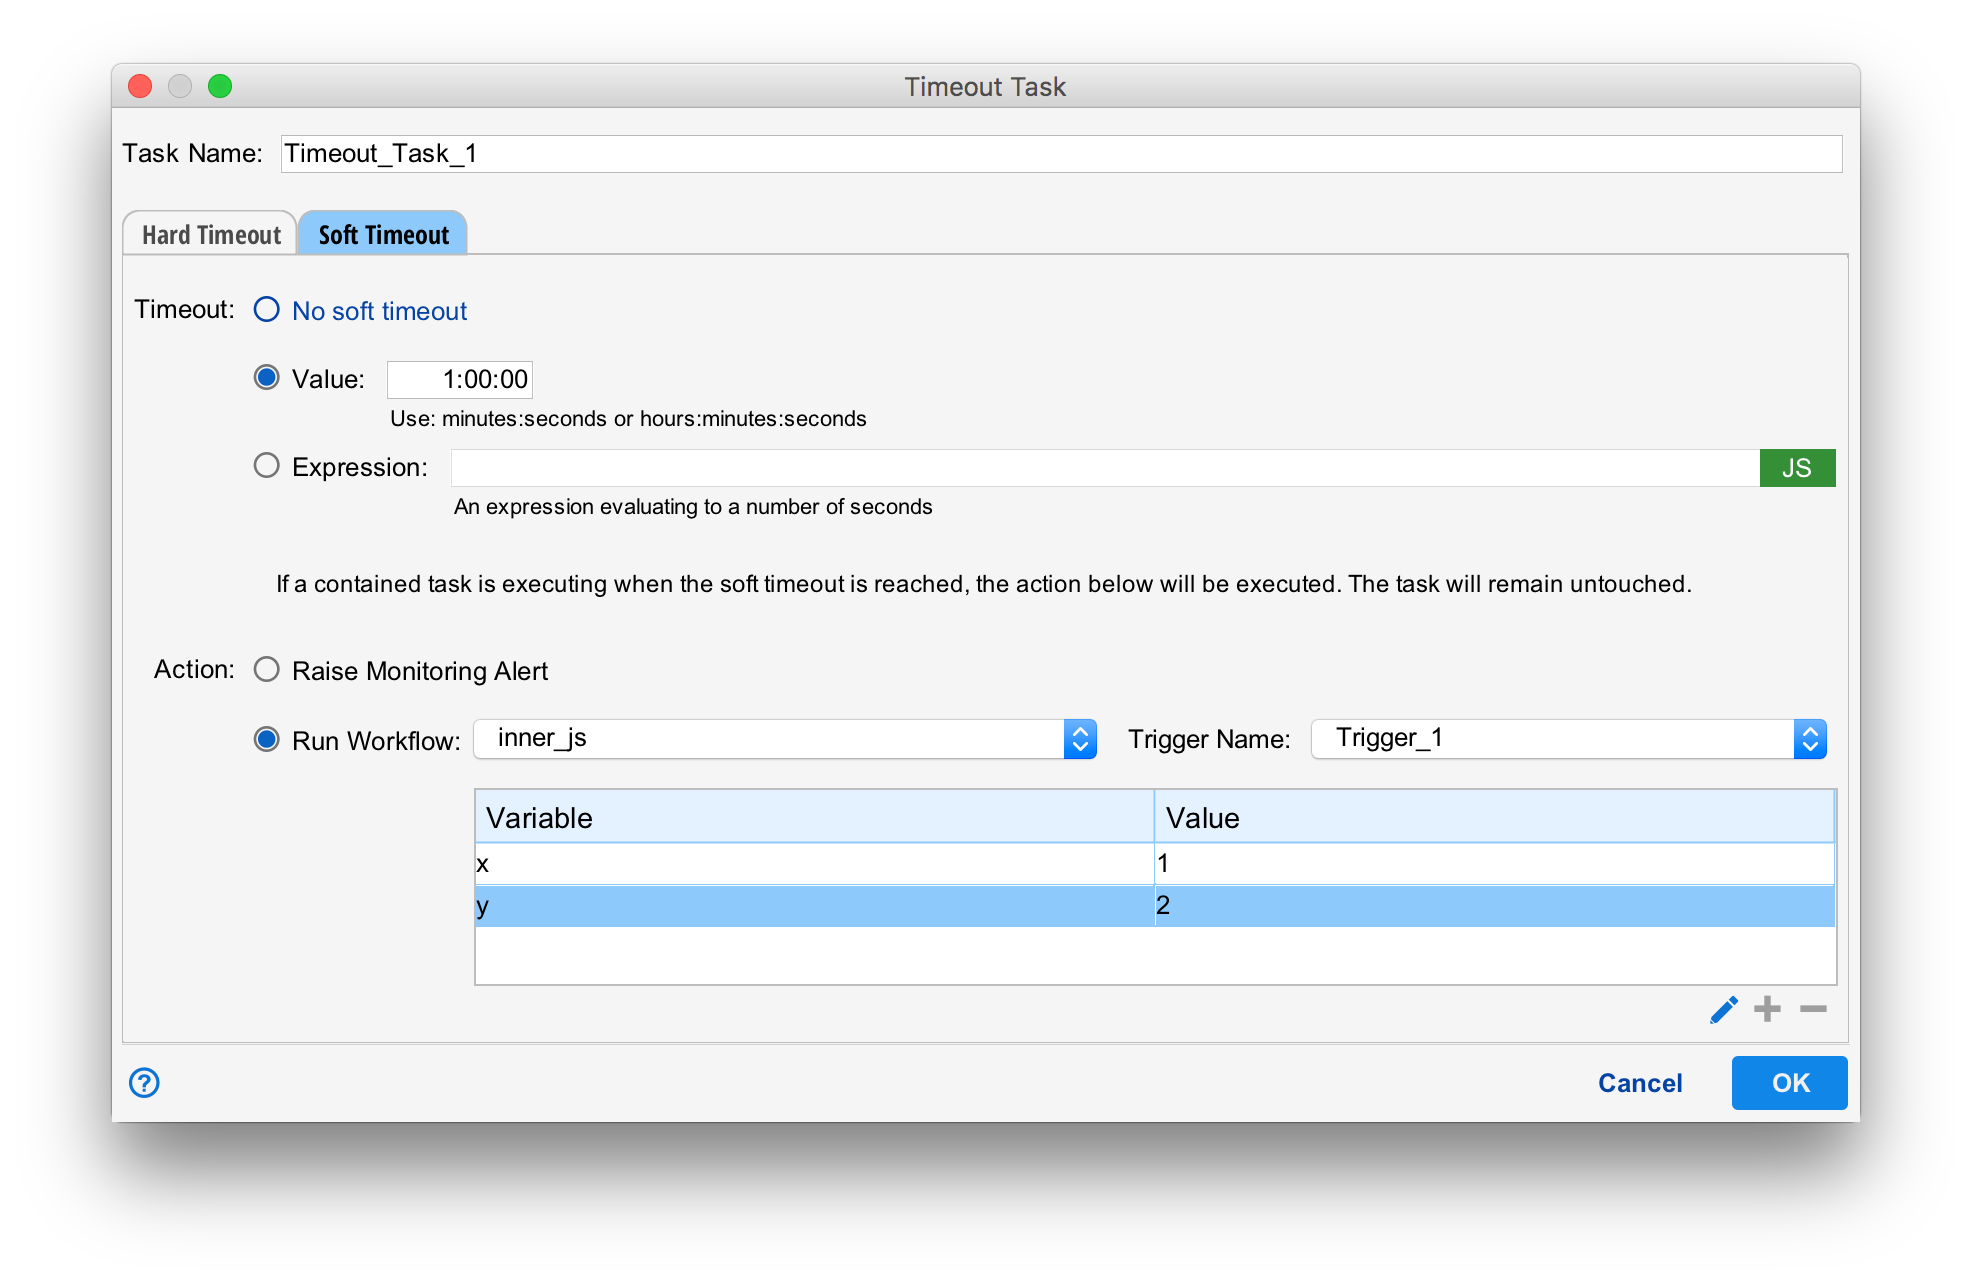Image resolution: width=1972 pixels, height=1282 pixels.
Task: Click the pencil edit variable icon
Action: [1723, 1010]
